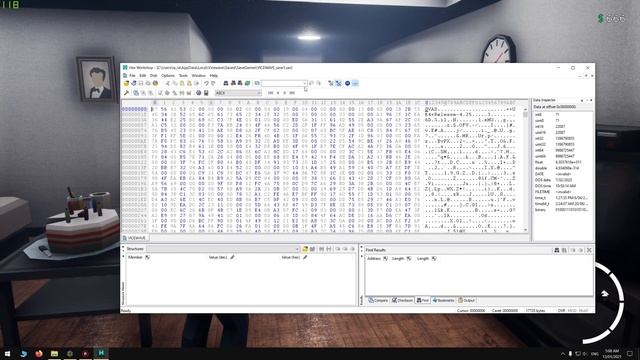Click the green Goto toolbar icon
The height and width of the screenshot is (360, 640).
pyautogui.click(x=247, y=83)
